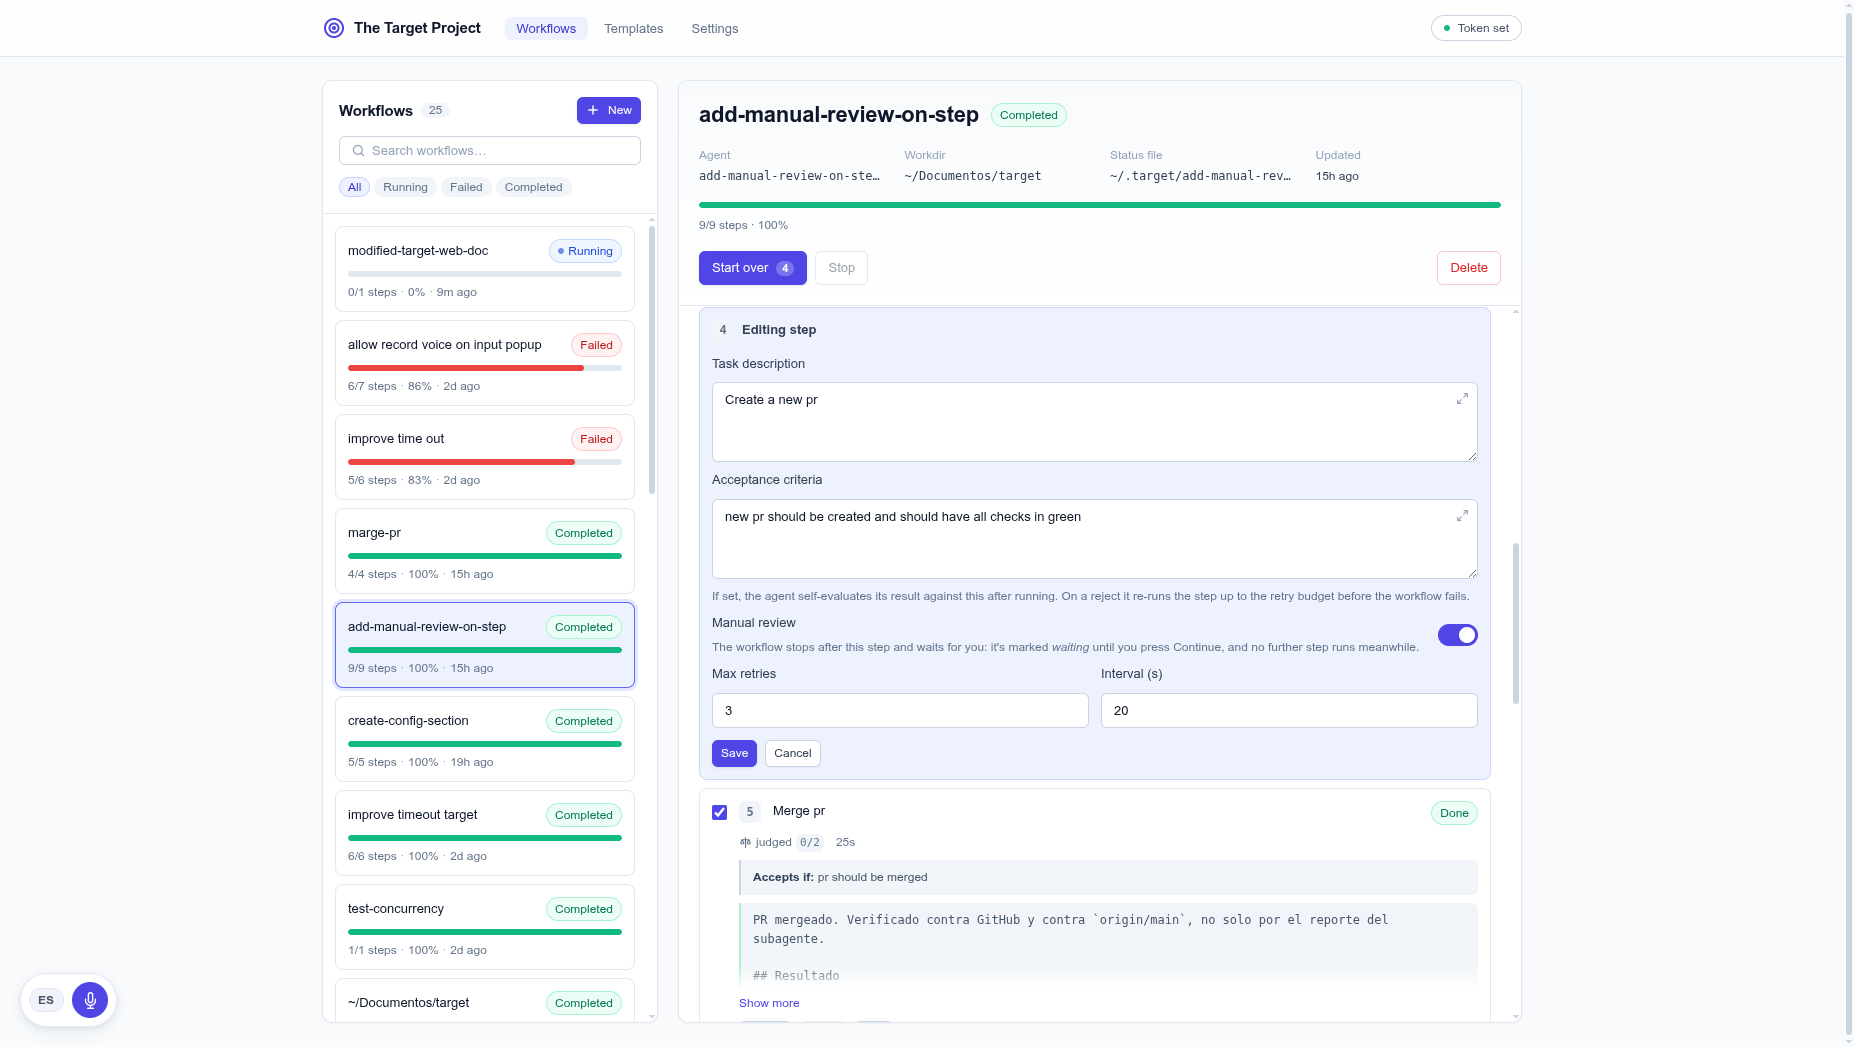Click the Token set status pill
The width and height of the screenshot is (1854, 1047).
click(x=1476, y=28)
